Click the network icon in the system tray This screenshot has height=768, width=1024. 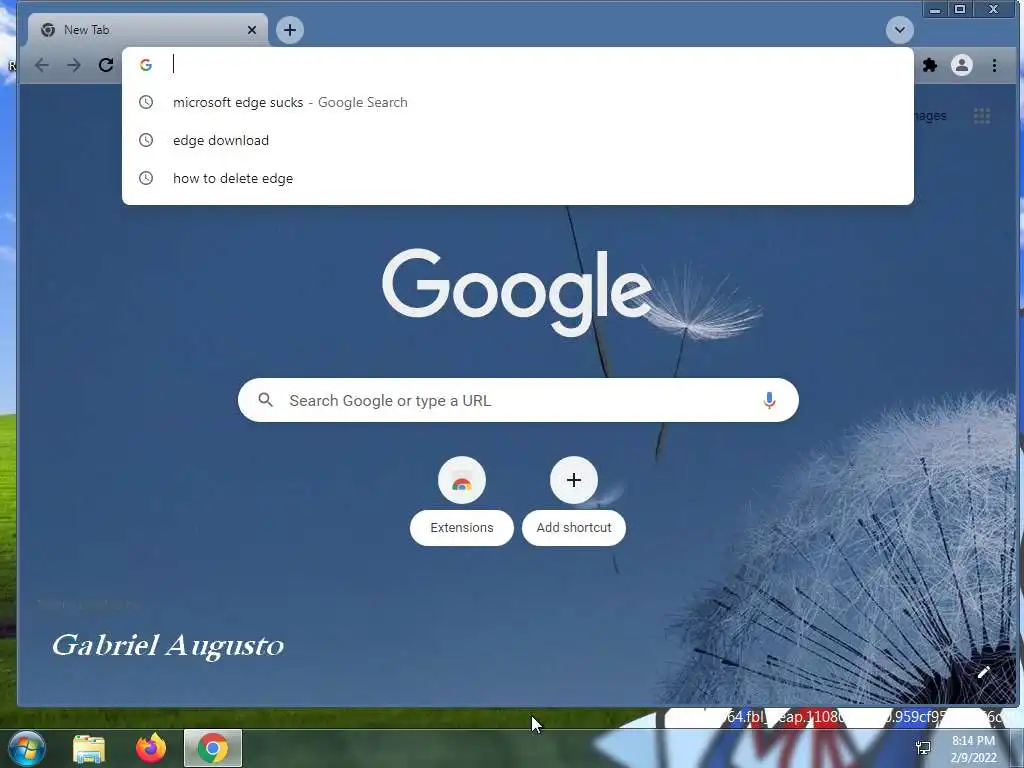(x=923, y=748)
